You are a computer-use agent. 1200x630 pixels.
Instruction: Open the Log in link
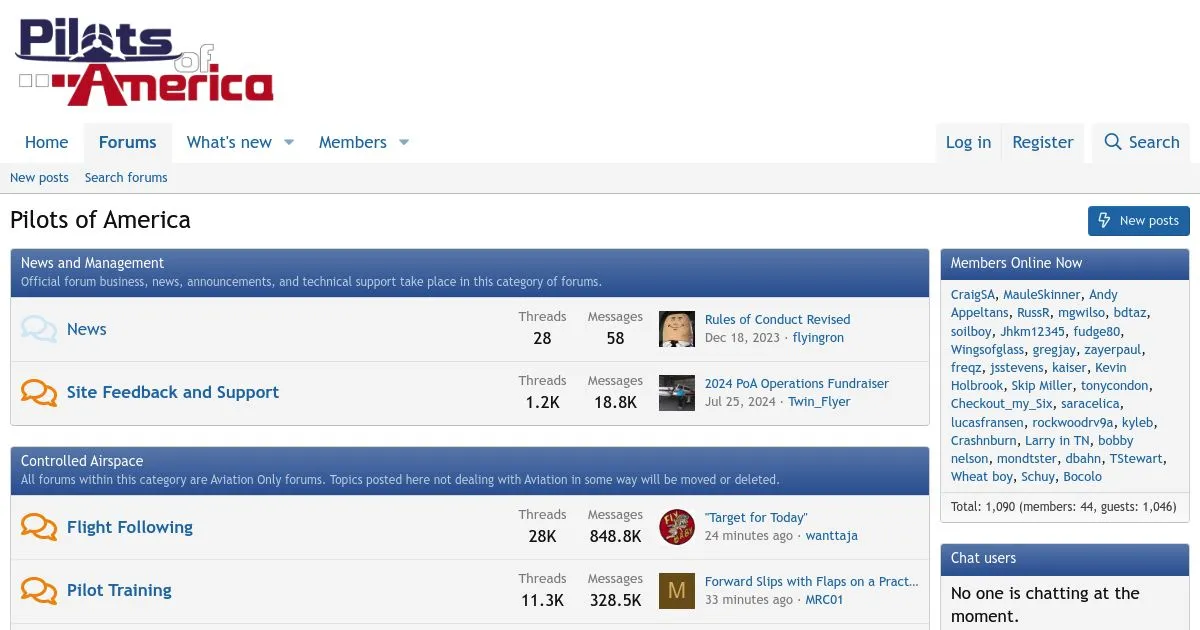click(x=969, y=142)
